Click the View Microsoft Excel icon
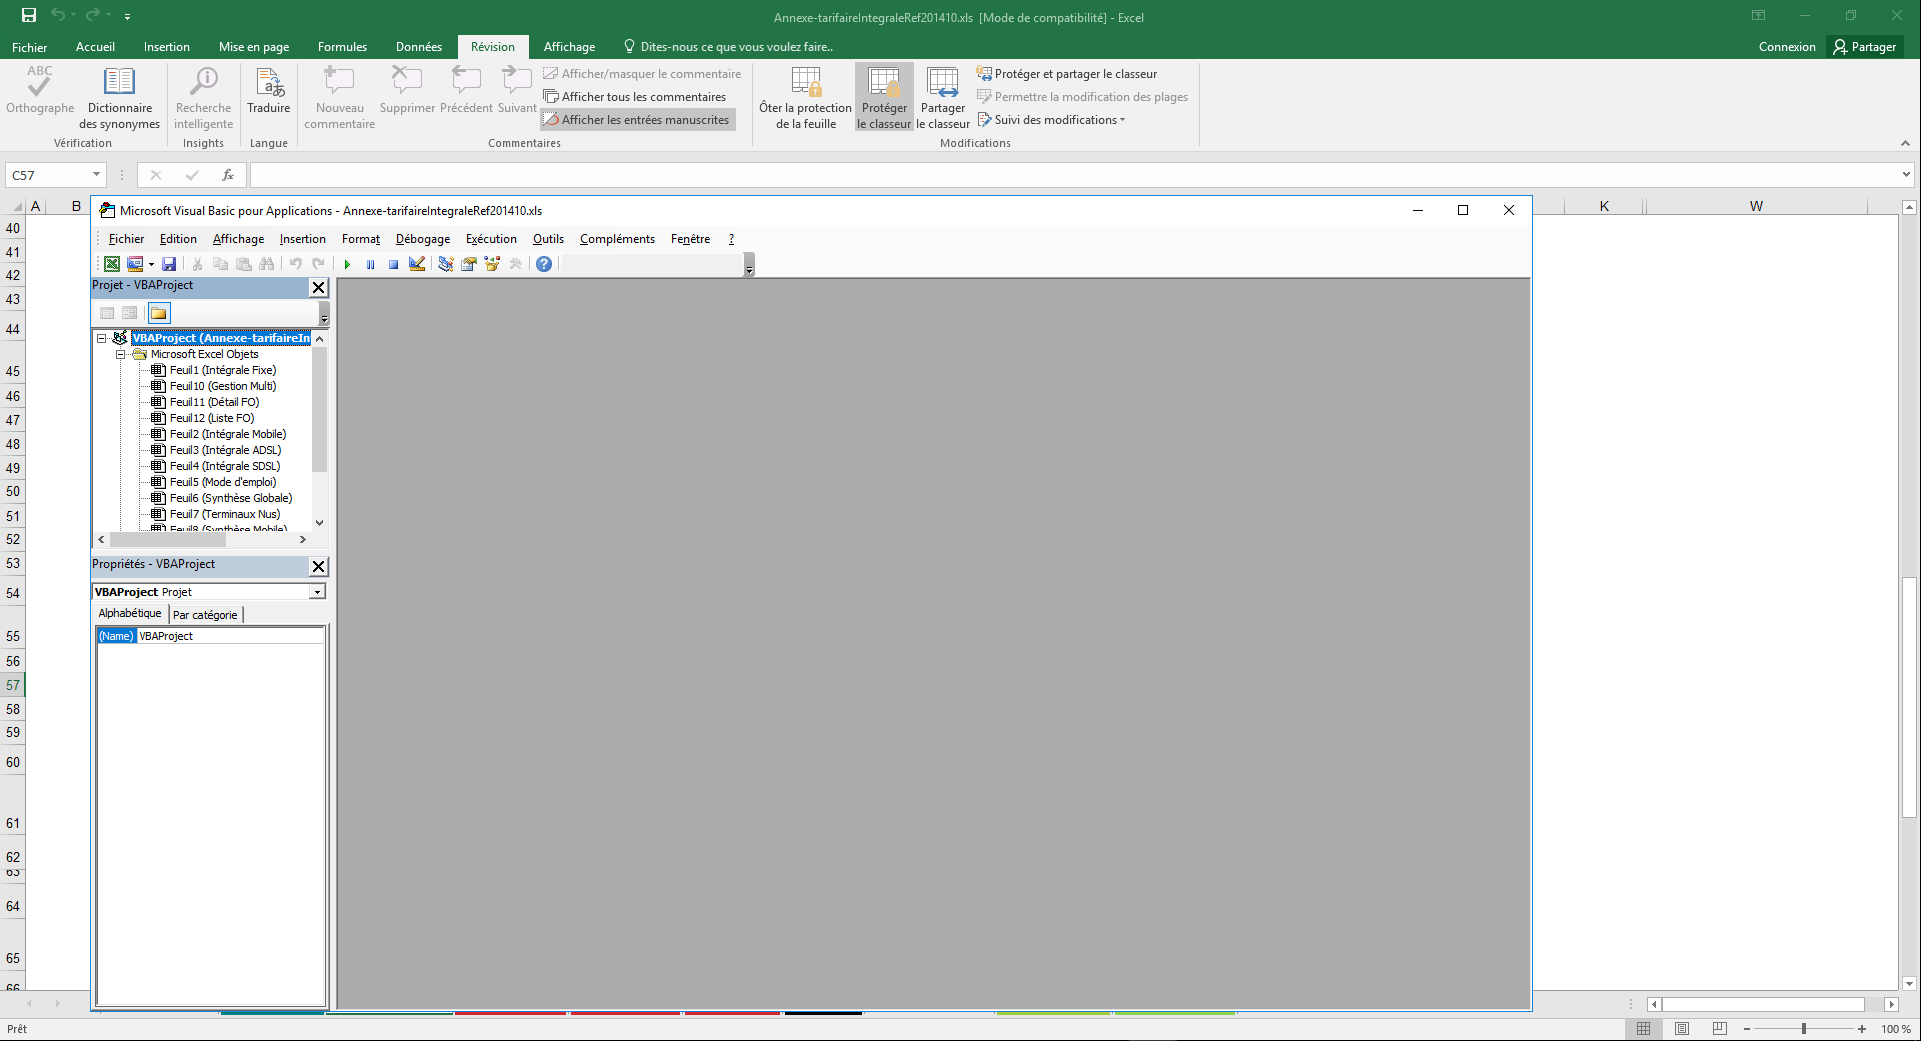Screen dimensions: 1921x1041 click(111, 264)
